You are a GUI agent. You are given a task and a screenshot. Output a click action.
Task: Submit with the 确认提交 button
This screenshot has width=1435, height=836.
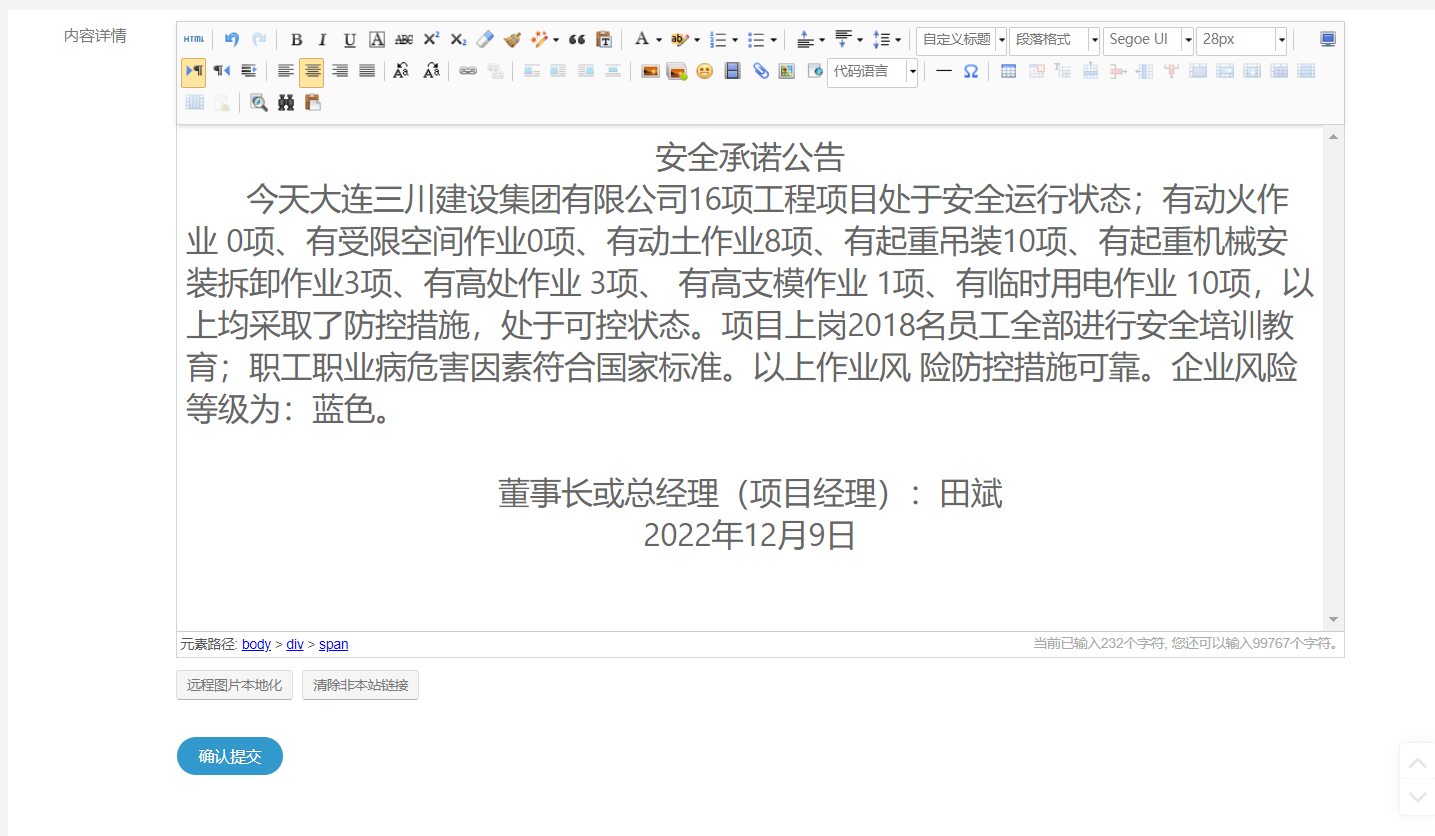point(230,756)
